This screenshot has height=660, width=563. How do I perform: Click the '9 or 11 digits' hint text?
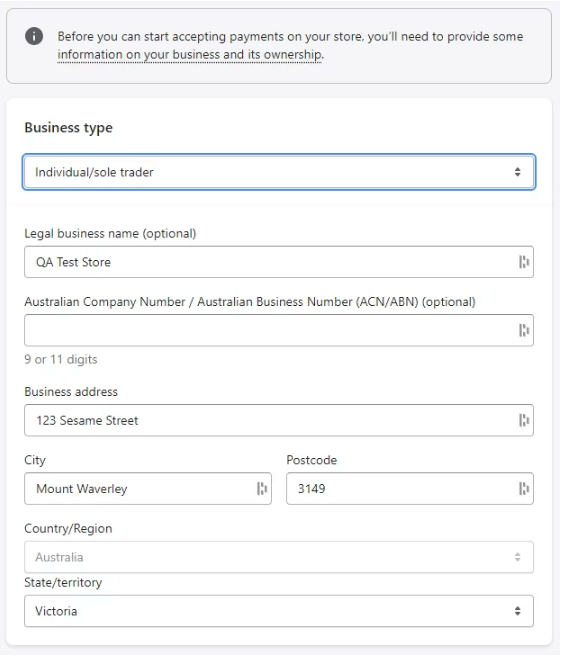point(61,359)
